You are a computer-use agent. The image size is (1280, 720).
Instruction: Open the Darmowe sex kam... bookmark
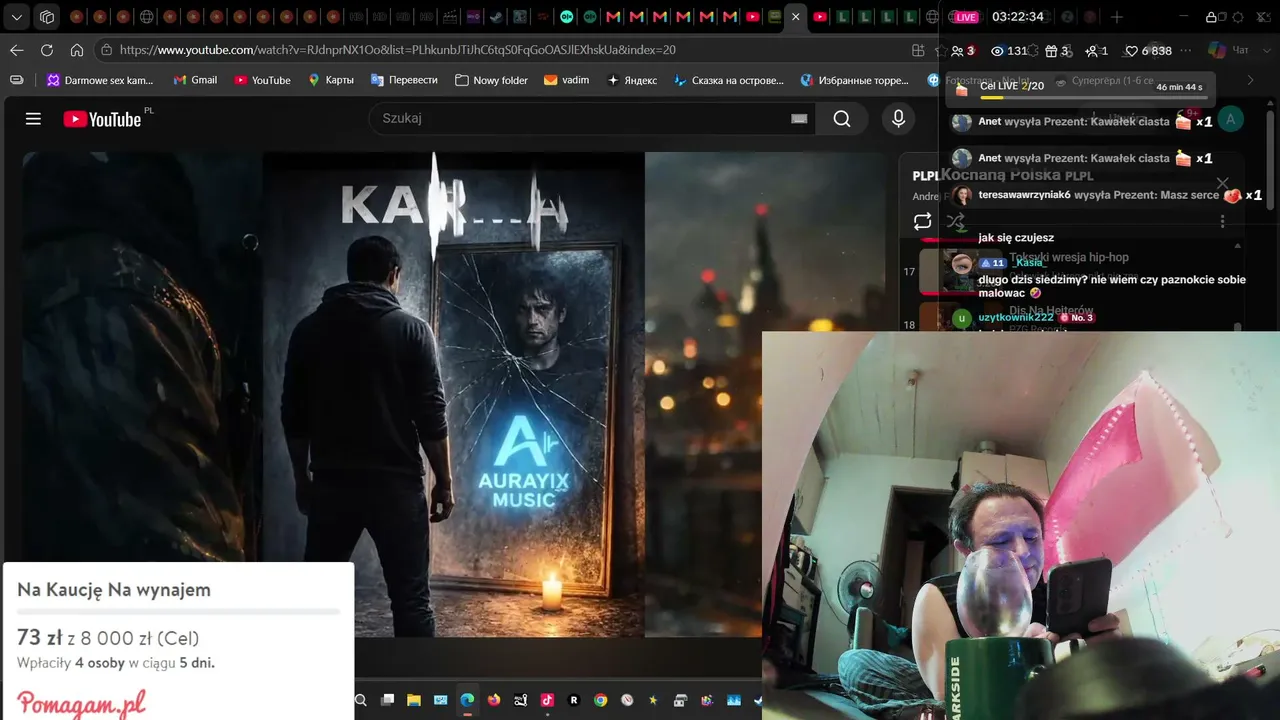coord(100,80)
